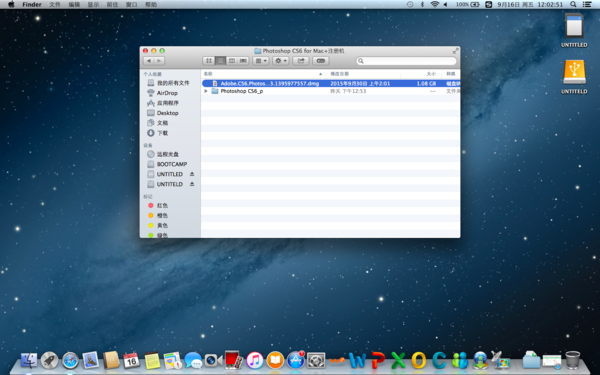600x375 pixels.
Task: Open Notification Center from menu bar
Action: click(x=587, y=4)
